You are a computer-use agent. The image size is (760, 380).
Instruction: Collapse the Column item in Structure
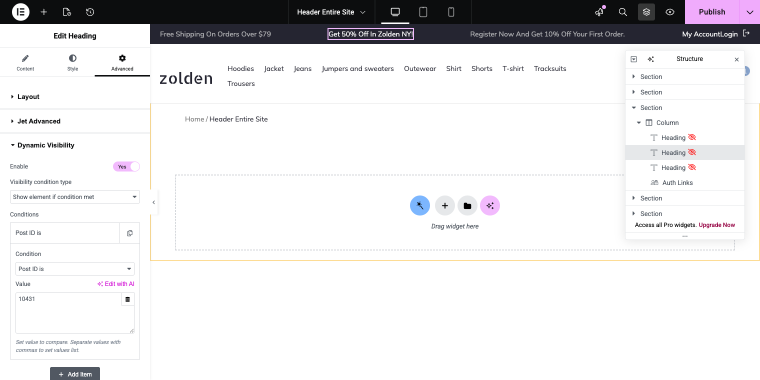639,123
